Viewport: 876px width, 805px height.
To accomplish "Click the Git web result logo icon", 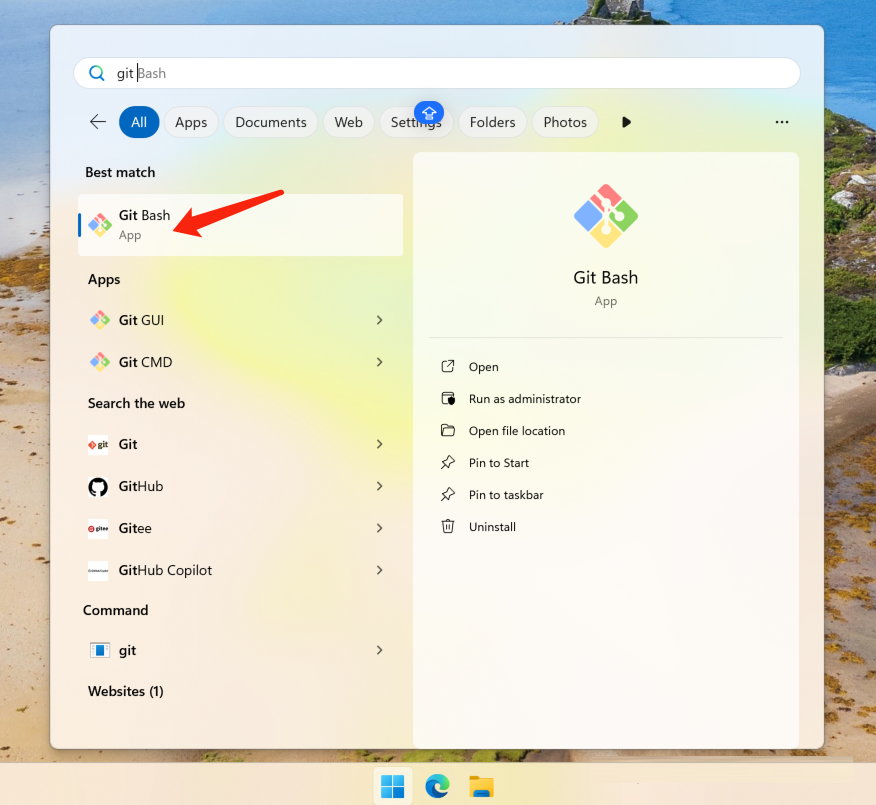I will tap(98, 445).
